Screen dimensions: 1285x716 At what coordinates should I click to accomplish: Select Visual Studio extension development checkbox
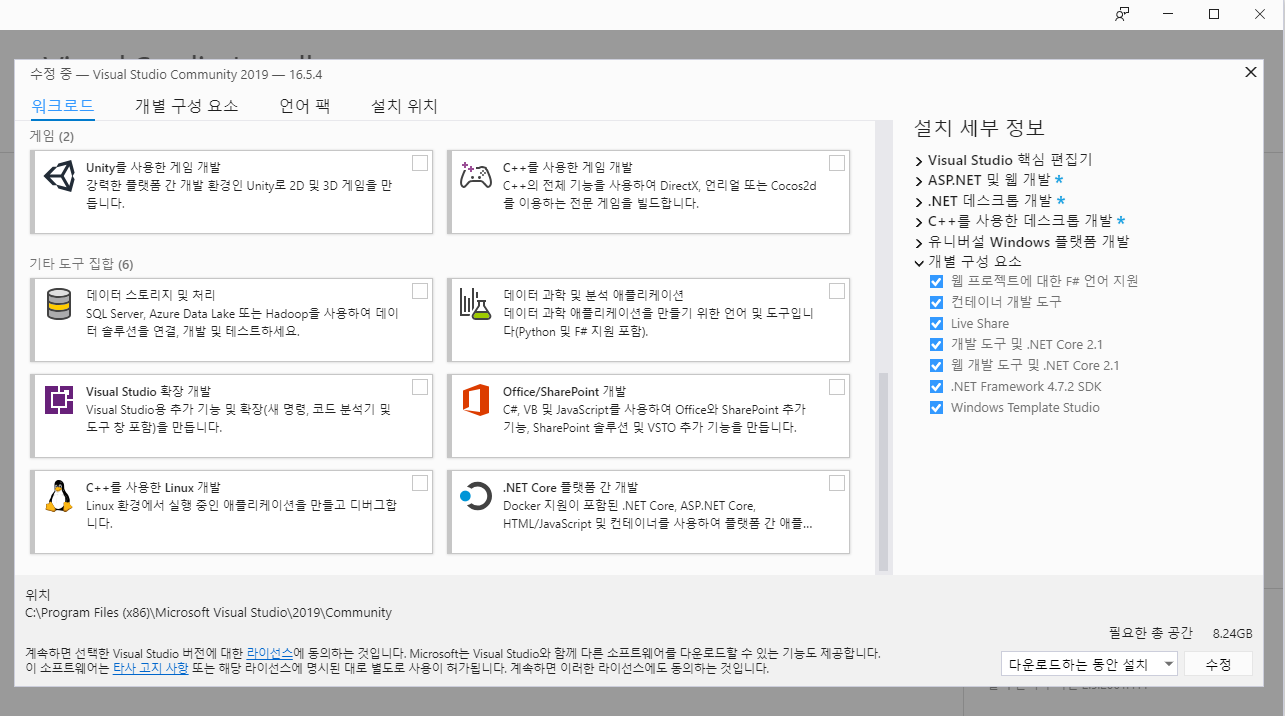pos(420,387)
